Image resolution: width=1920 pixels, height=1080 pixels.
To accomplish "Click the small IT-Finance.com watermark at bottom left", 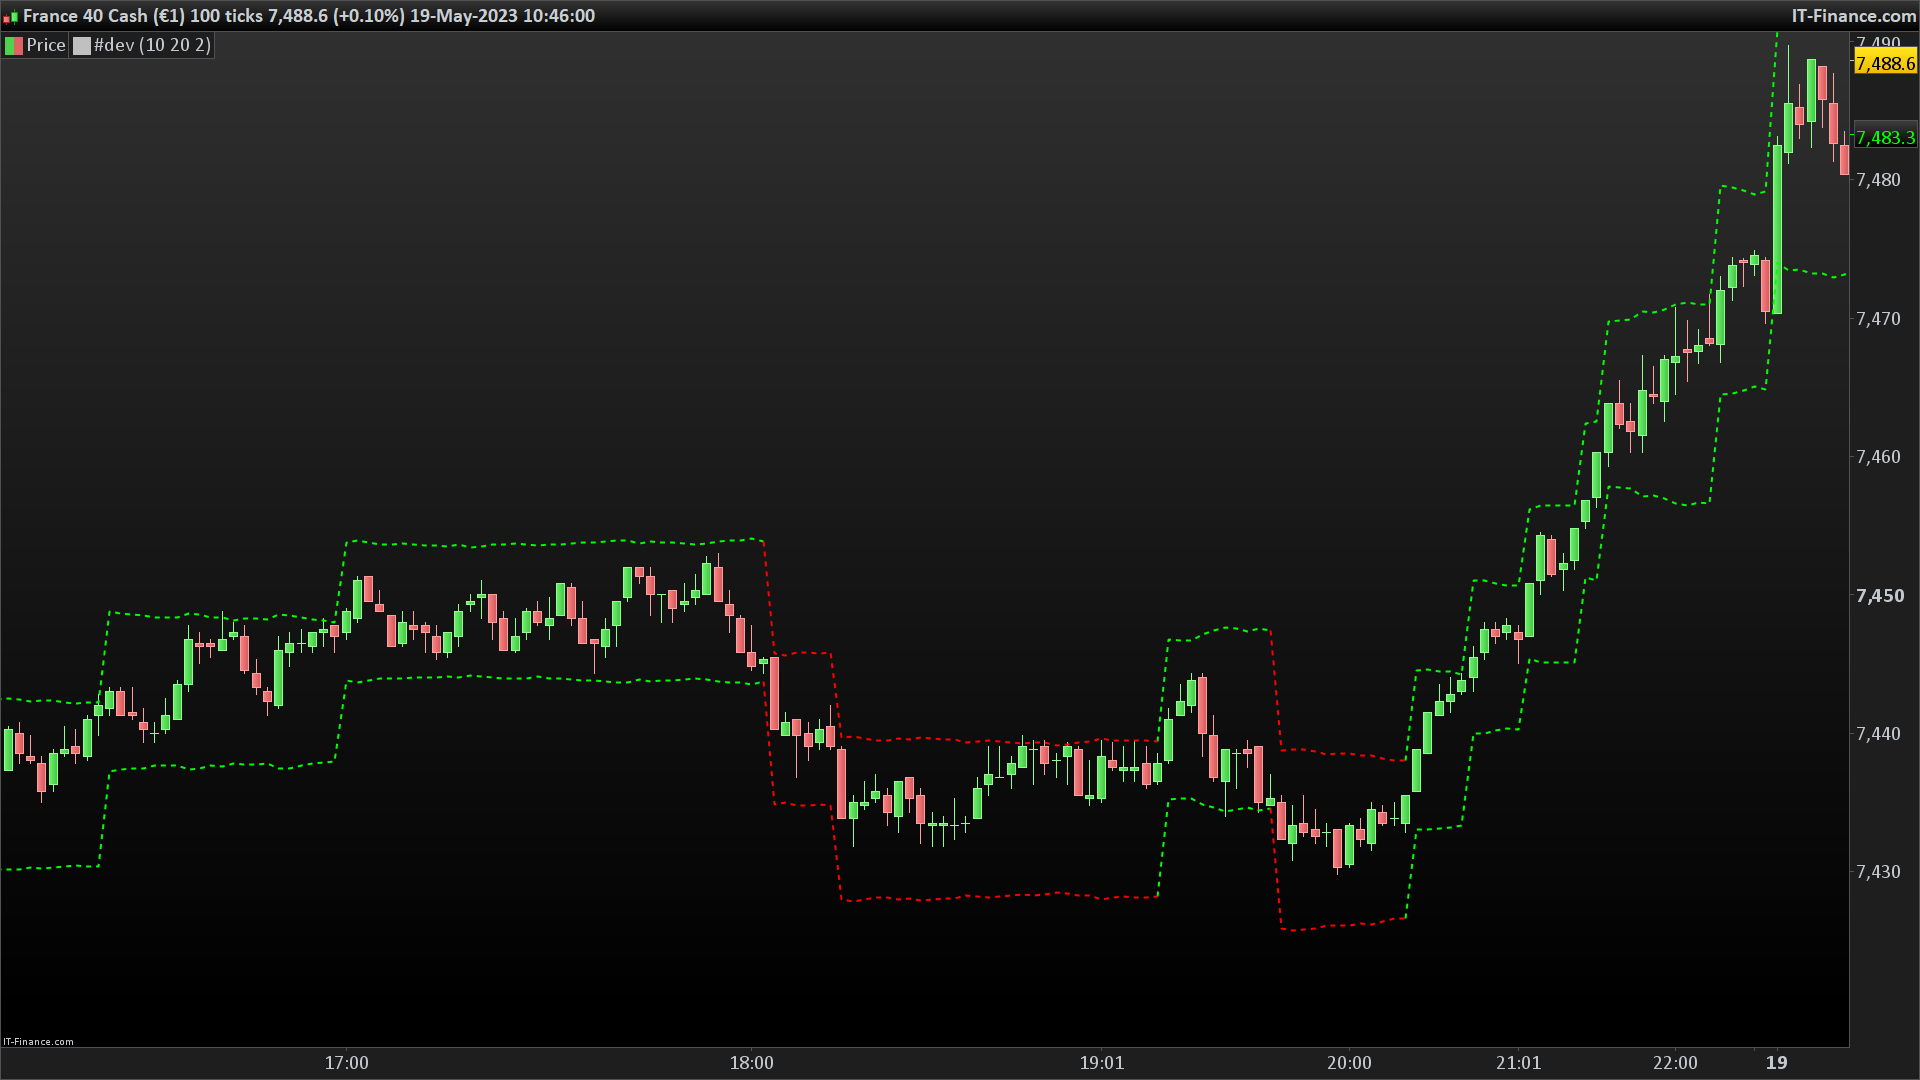I will (x=38, y=1041).
